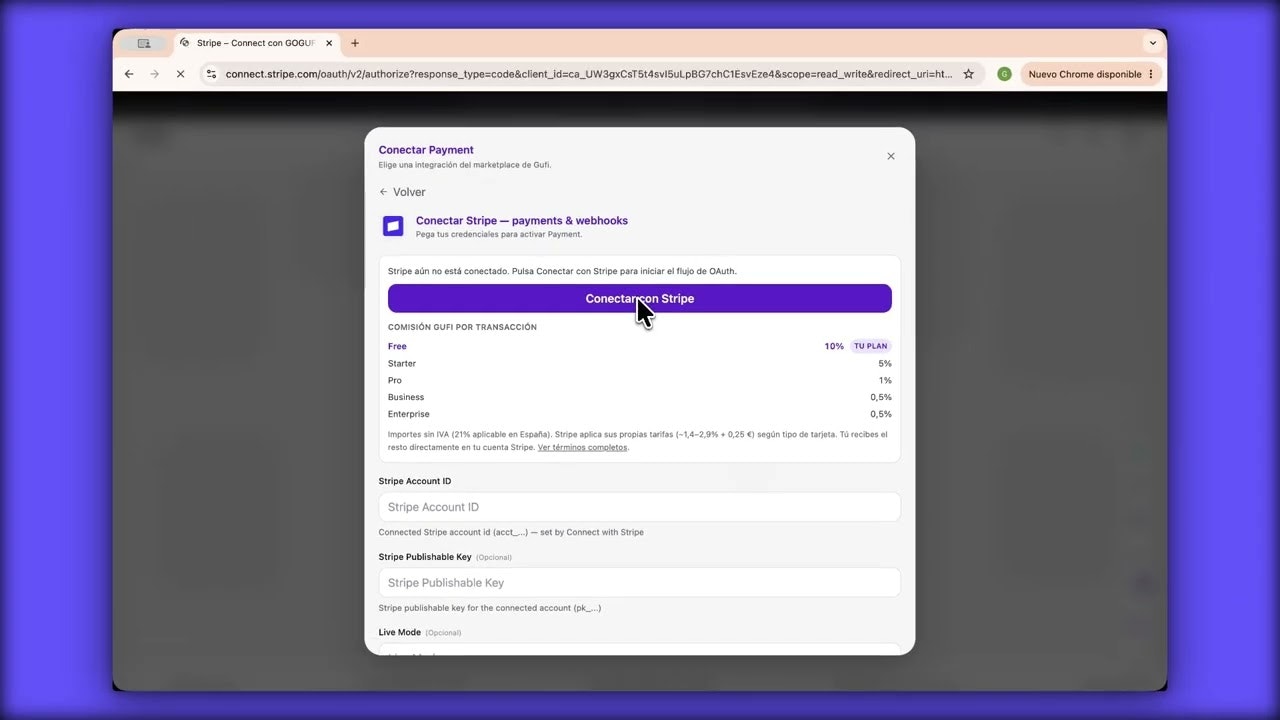Click the Conectar con Stripe button
This screenshot has height=720, width=1280.
[639, 298]
